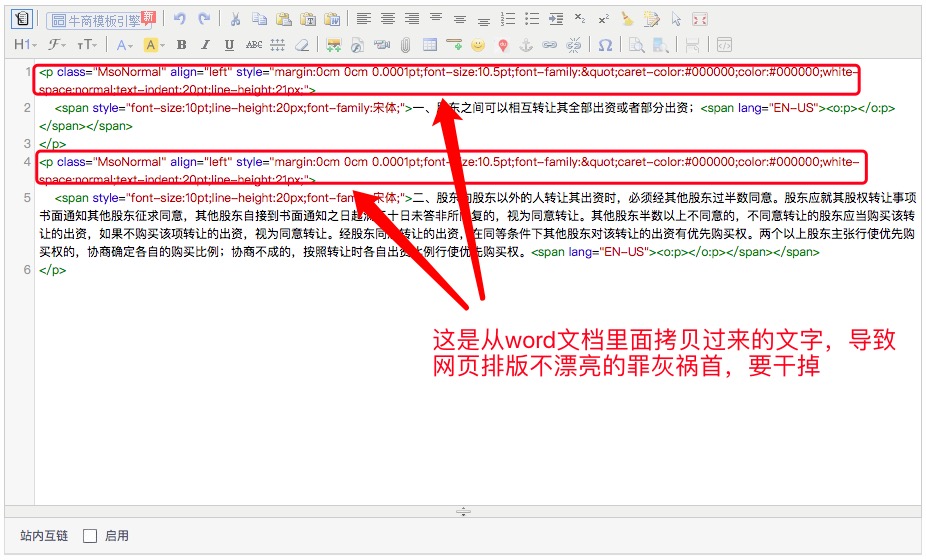Viewport: 926px width, 560px height.
Task: Increase paragraph indent
Action: 556,19
